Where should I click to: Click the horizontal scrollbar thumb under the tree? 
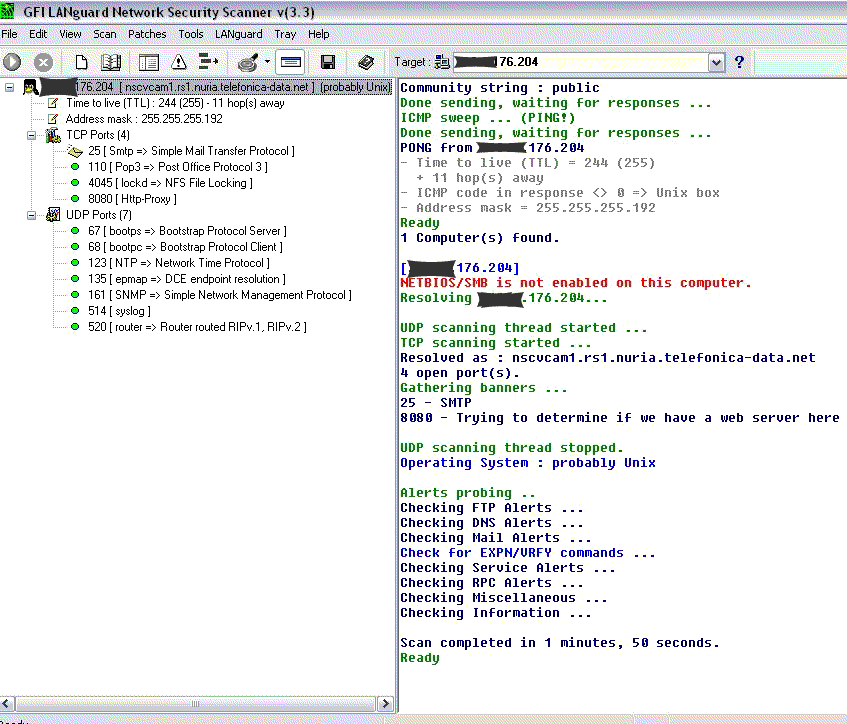pos(195,703)
